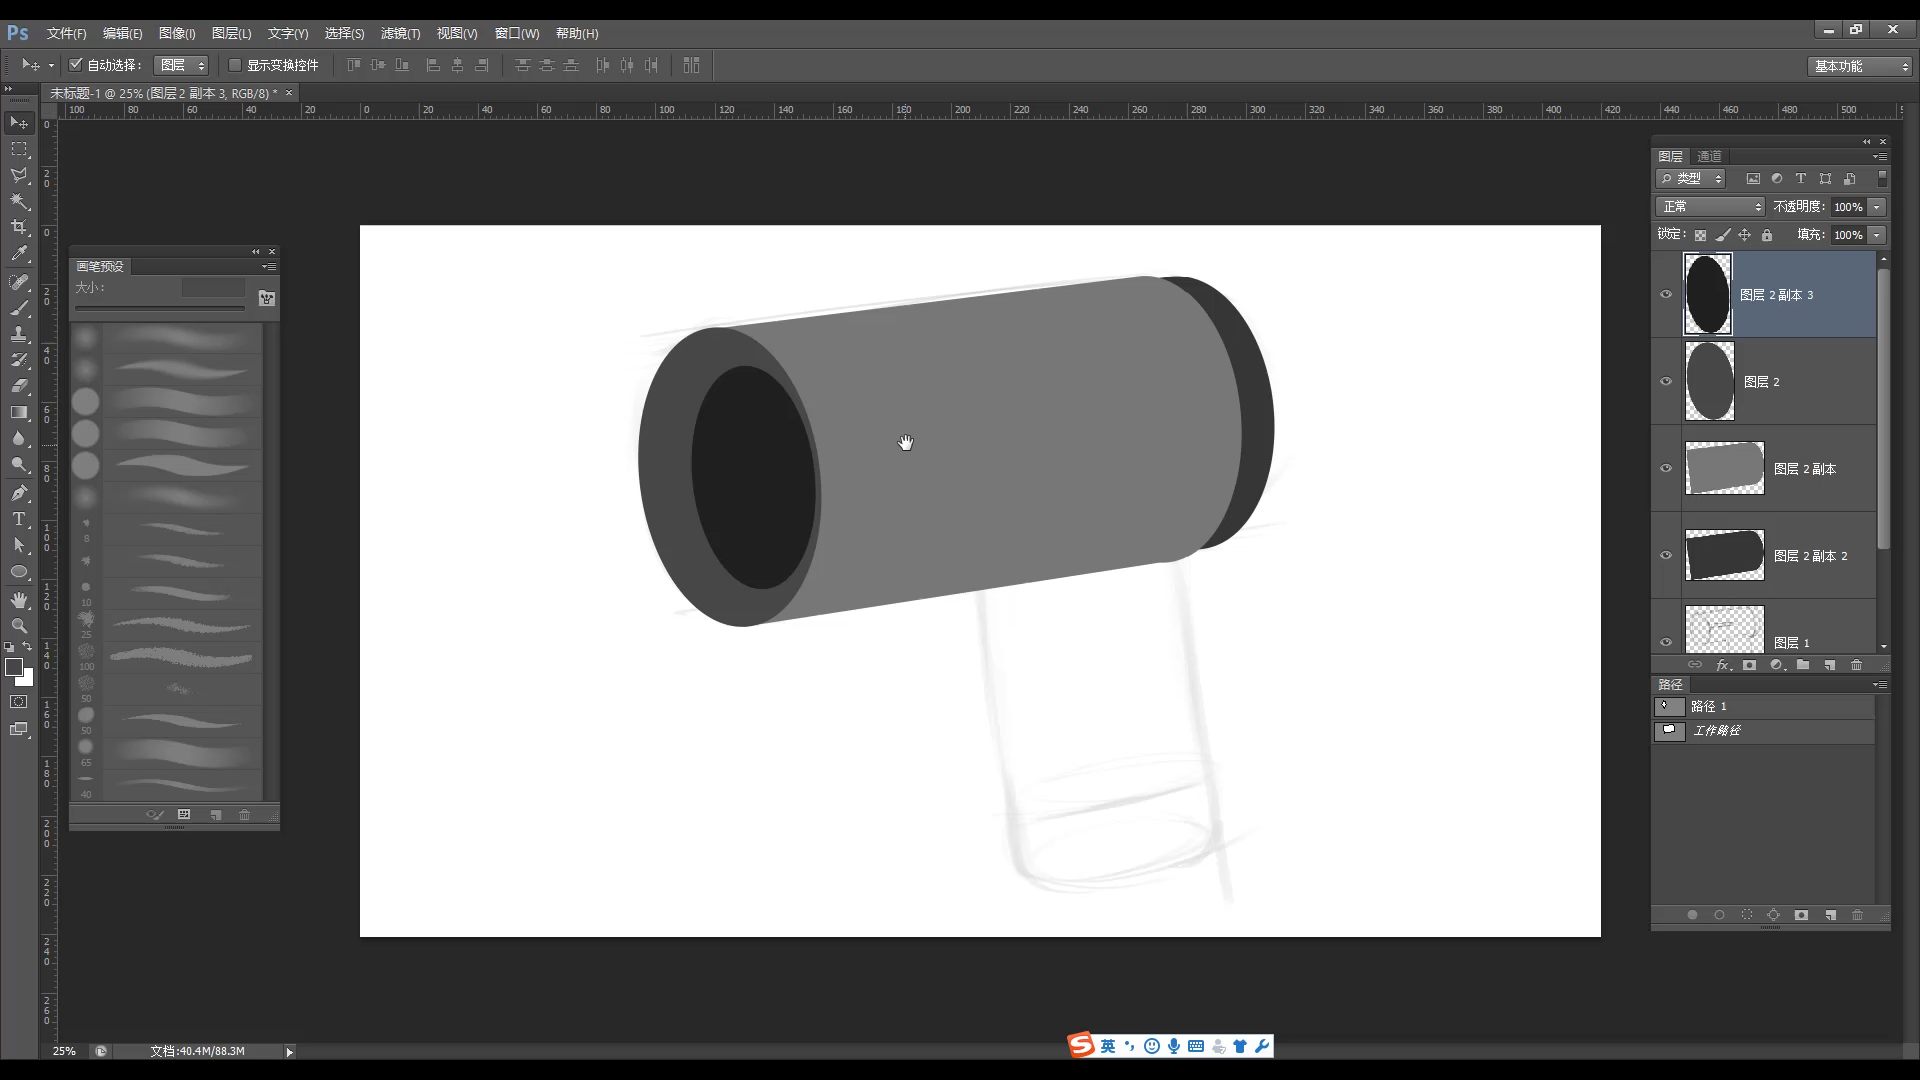Select the Hand tool
The image size is (1920, 1080).
18,600
